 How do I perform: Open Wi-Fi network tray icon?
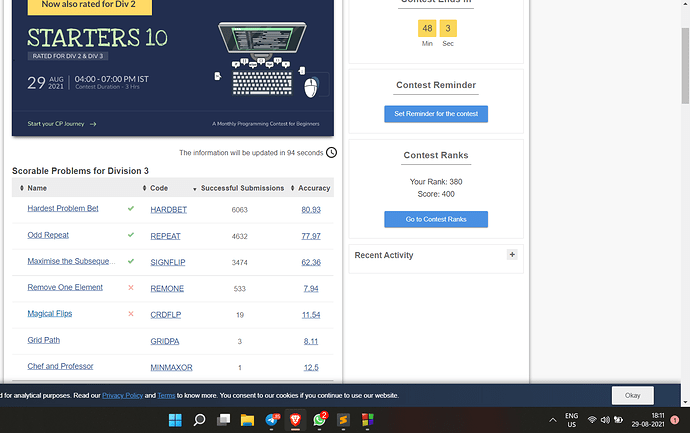pyautogui.click(x=592, y=420)
